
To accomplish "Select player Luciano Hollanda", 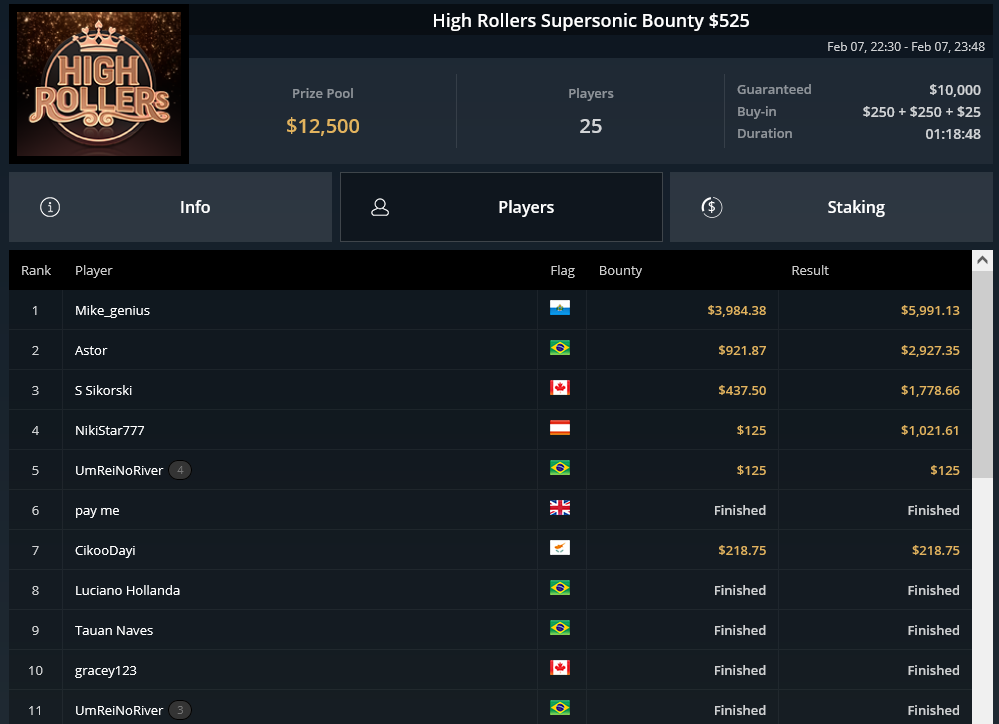I will tap(127, 590).
